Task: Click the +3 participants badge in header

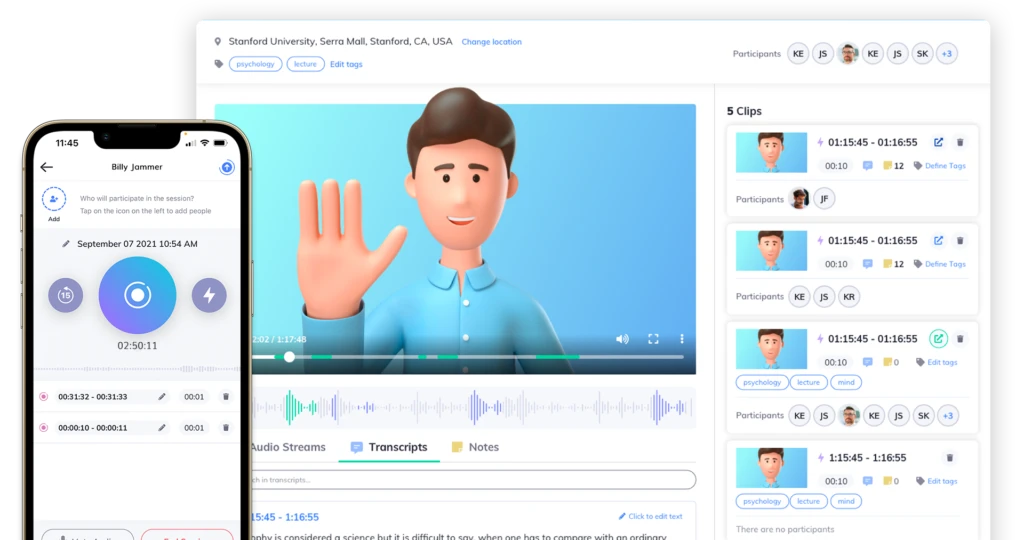Action: pos(947,54)
